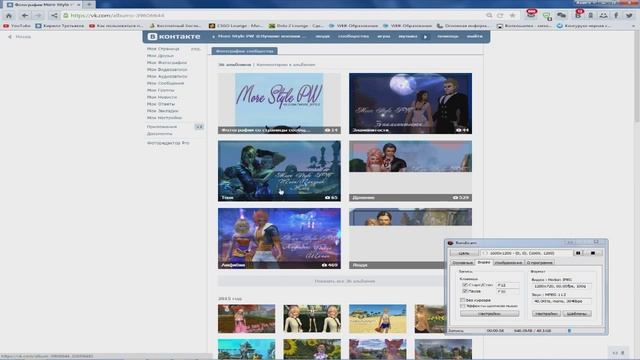
Task: Click the browser address bar URL
Action: coord(118,16)
